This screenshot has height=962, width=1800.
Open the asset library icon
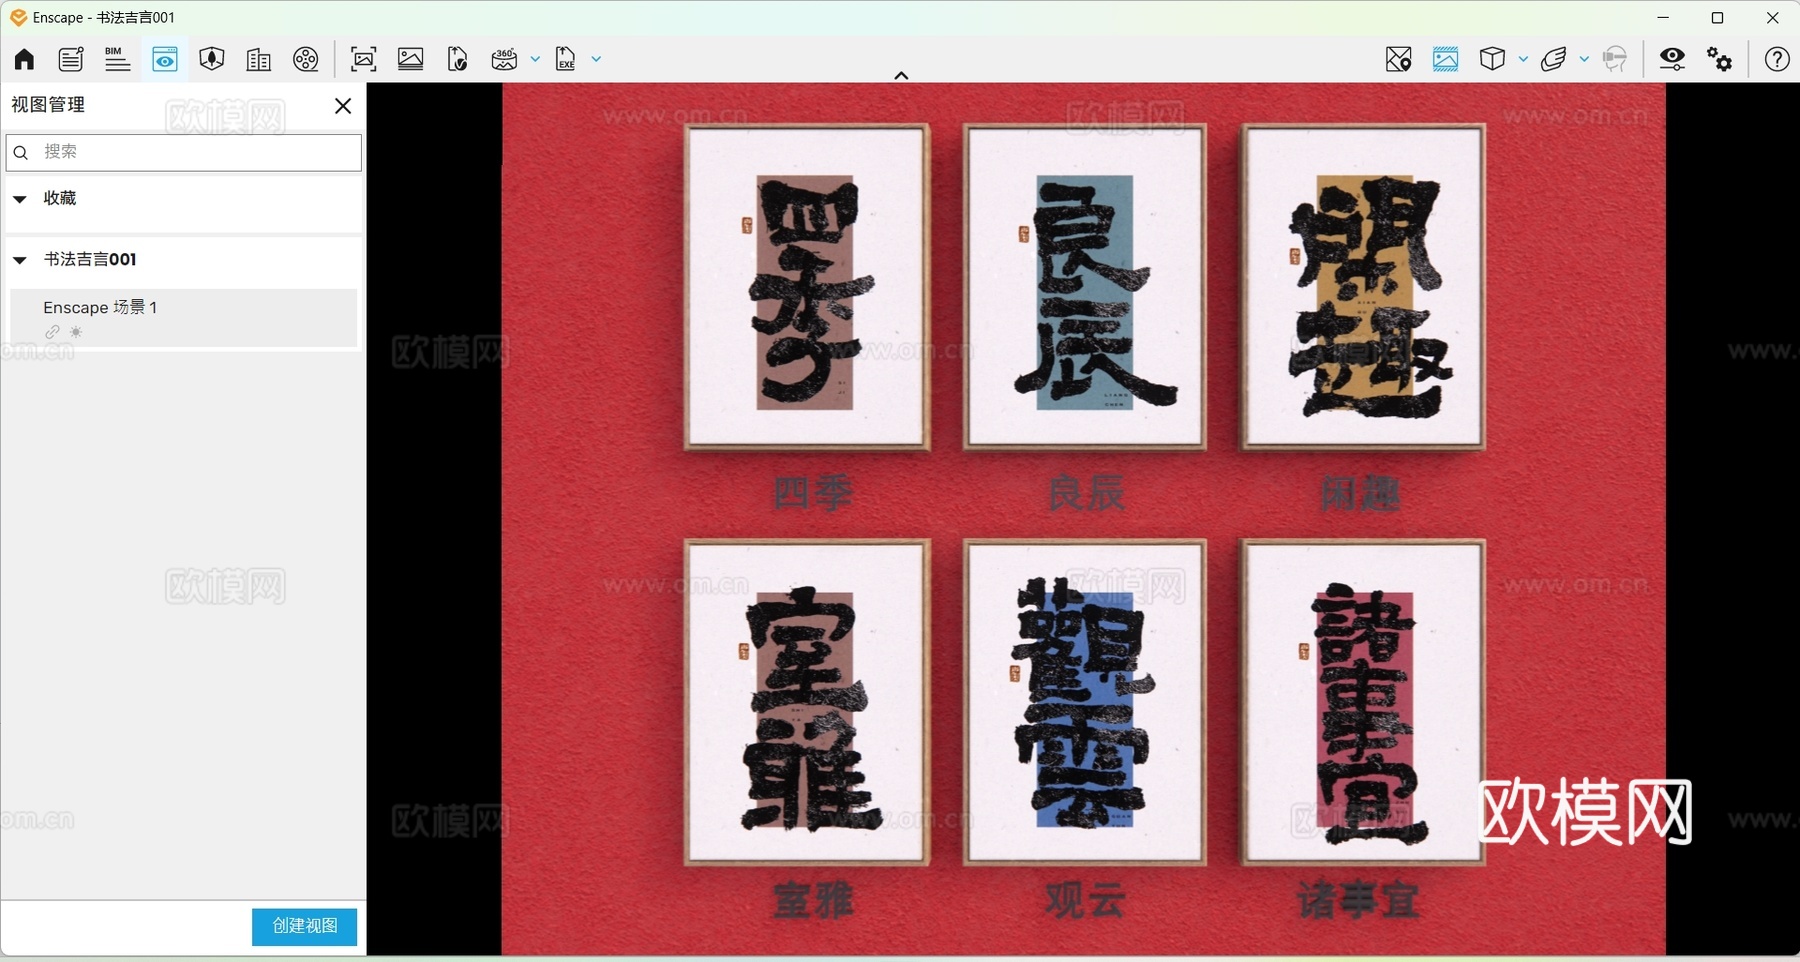pos(212,59)
